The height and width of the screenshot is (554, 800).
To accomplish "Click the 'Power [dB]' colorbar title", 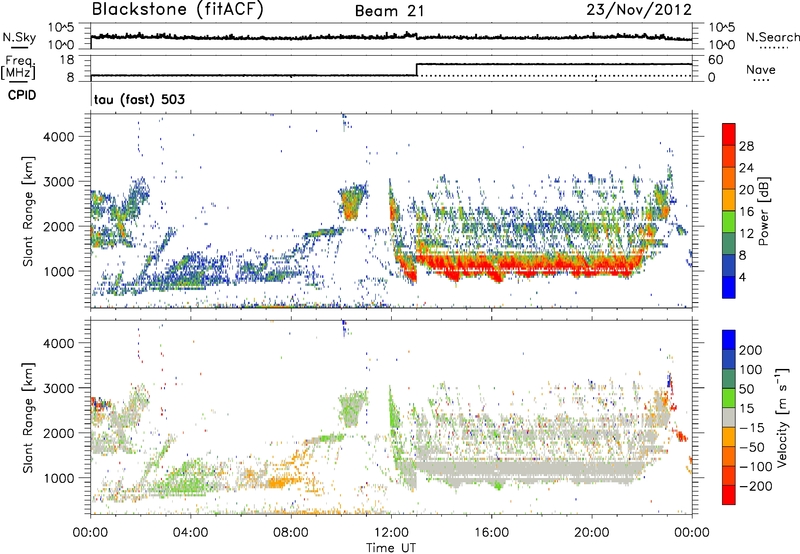I will coord(763,211).
